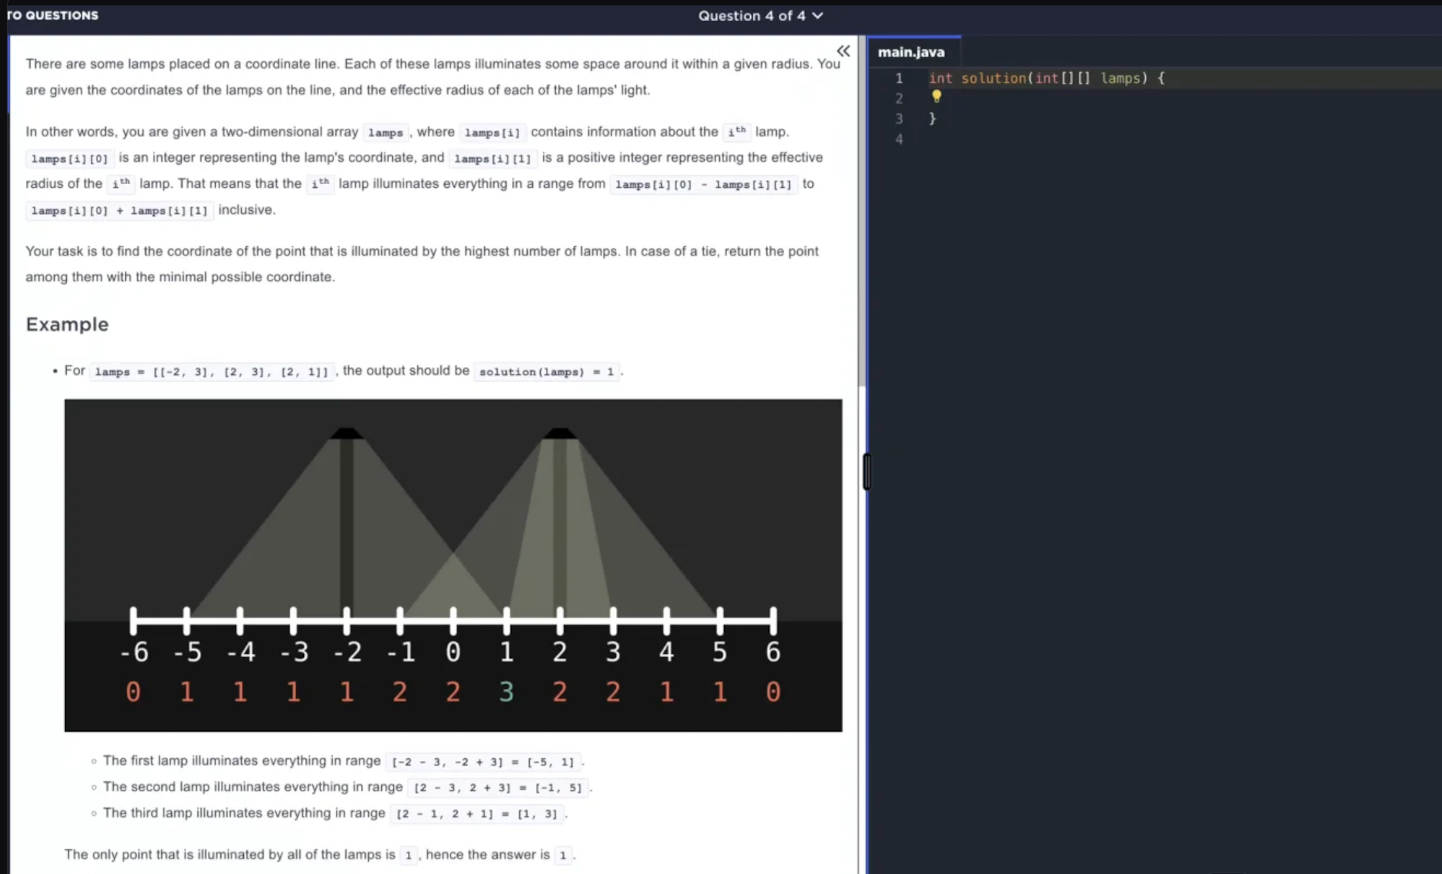Screen dimensions: 1442x874
Task: Switch to the main.java tab
Action: tap(911, 52)
